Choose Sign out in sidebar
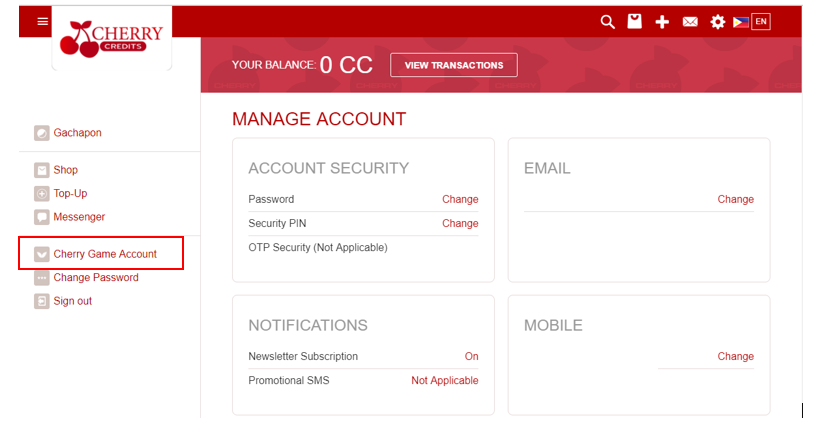Viewport: 819px width, 441px height. [x=73, y=301]
